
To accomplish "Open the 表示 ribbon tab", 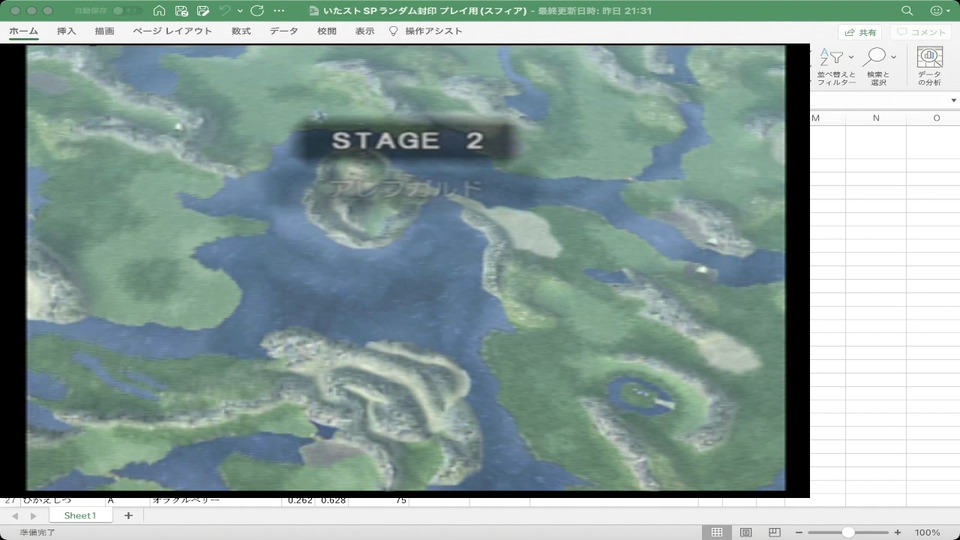I will coord(365,31).
